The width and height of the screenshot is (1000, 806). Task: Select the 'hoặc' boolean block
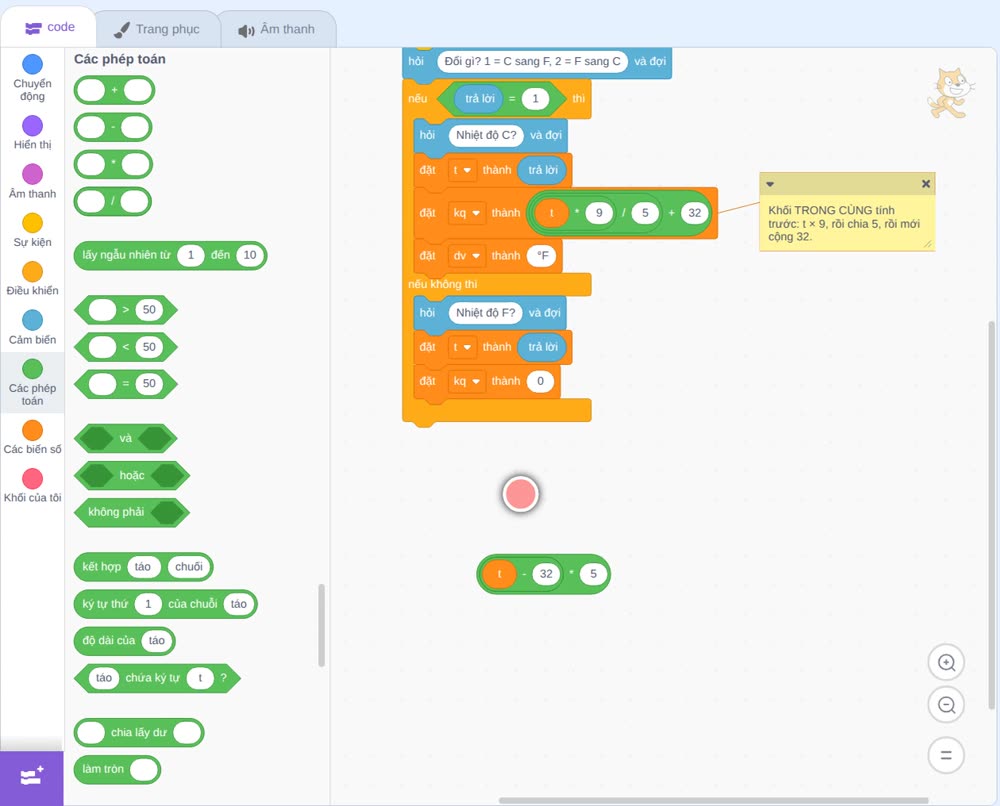132,475
